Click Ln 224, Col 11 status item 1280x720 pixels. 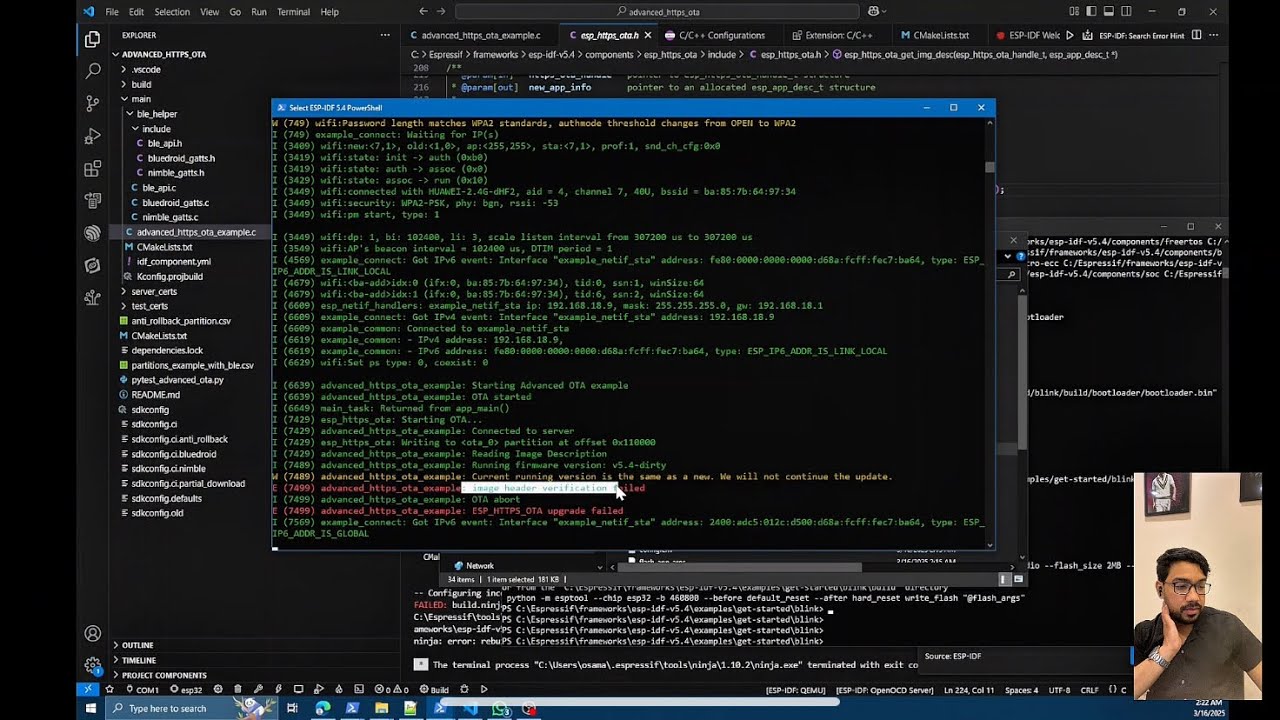[969, 690]
